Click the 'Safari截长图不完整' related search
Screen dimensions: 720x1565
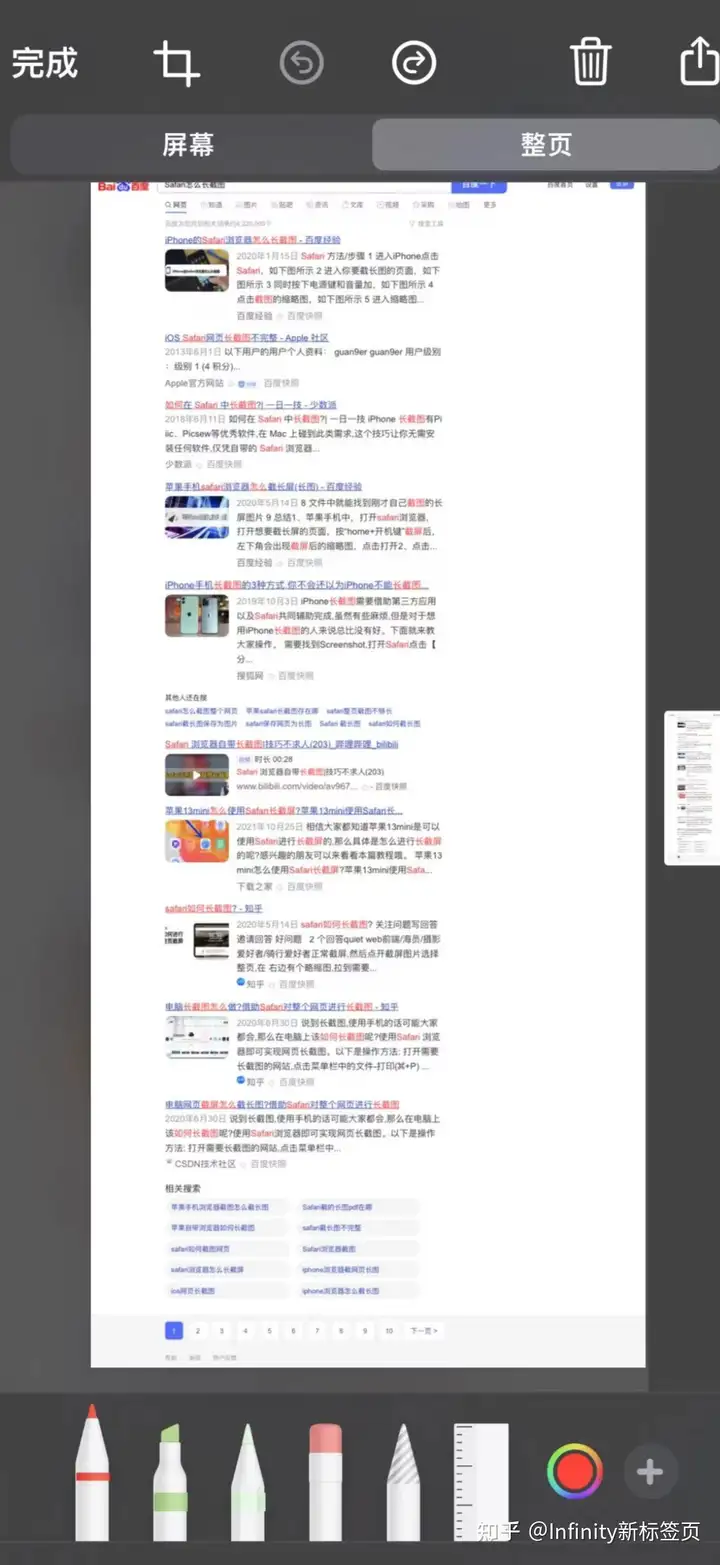coord(360,1228)
